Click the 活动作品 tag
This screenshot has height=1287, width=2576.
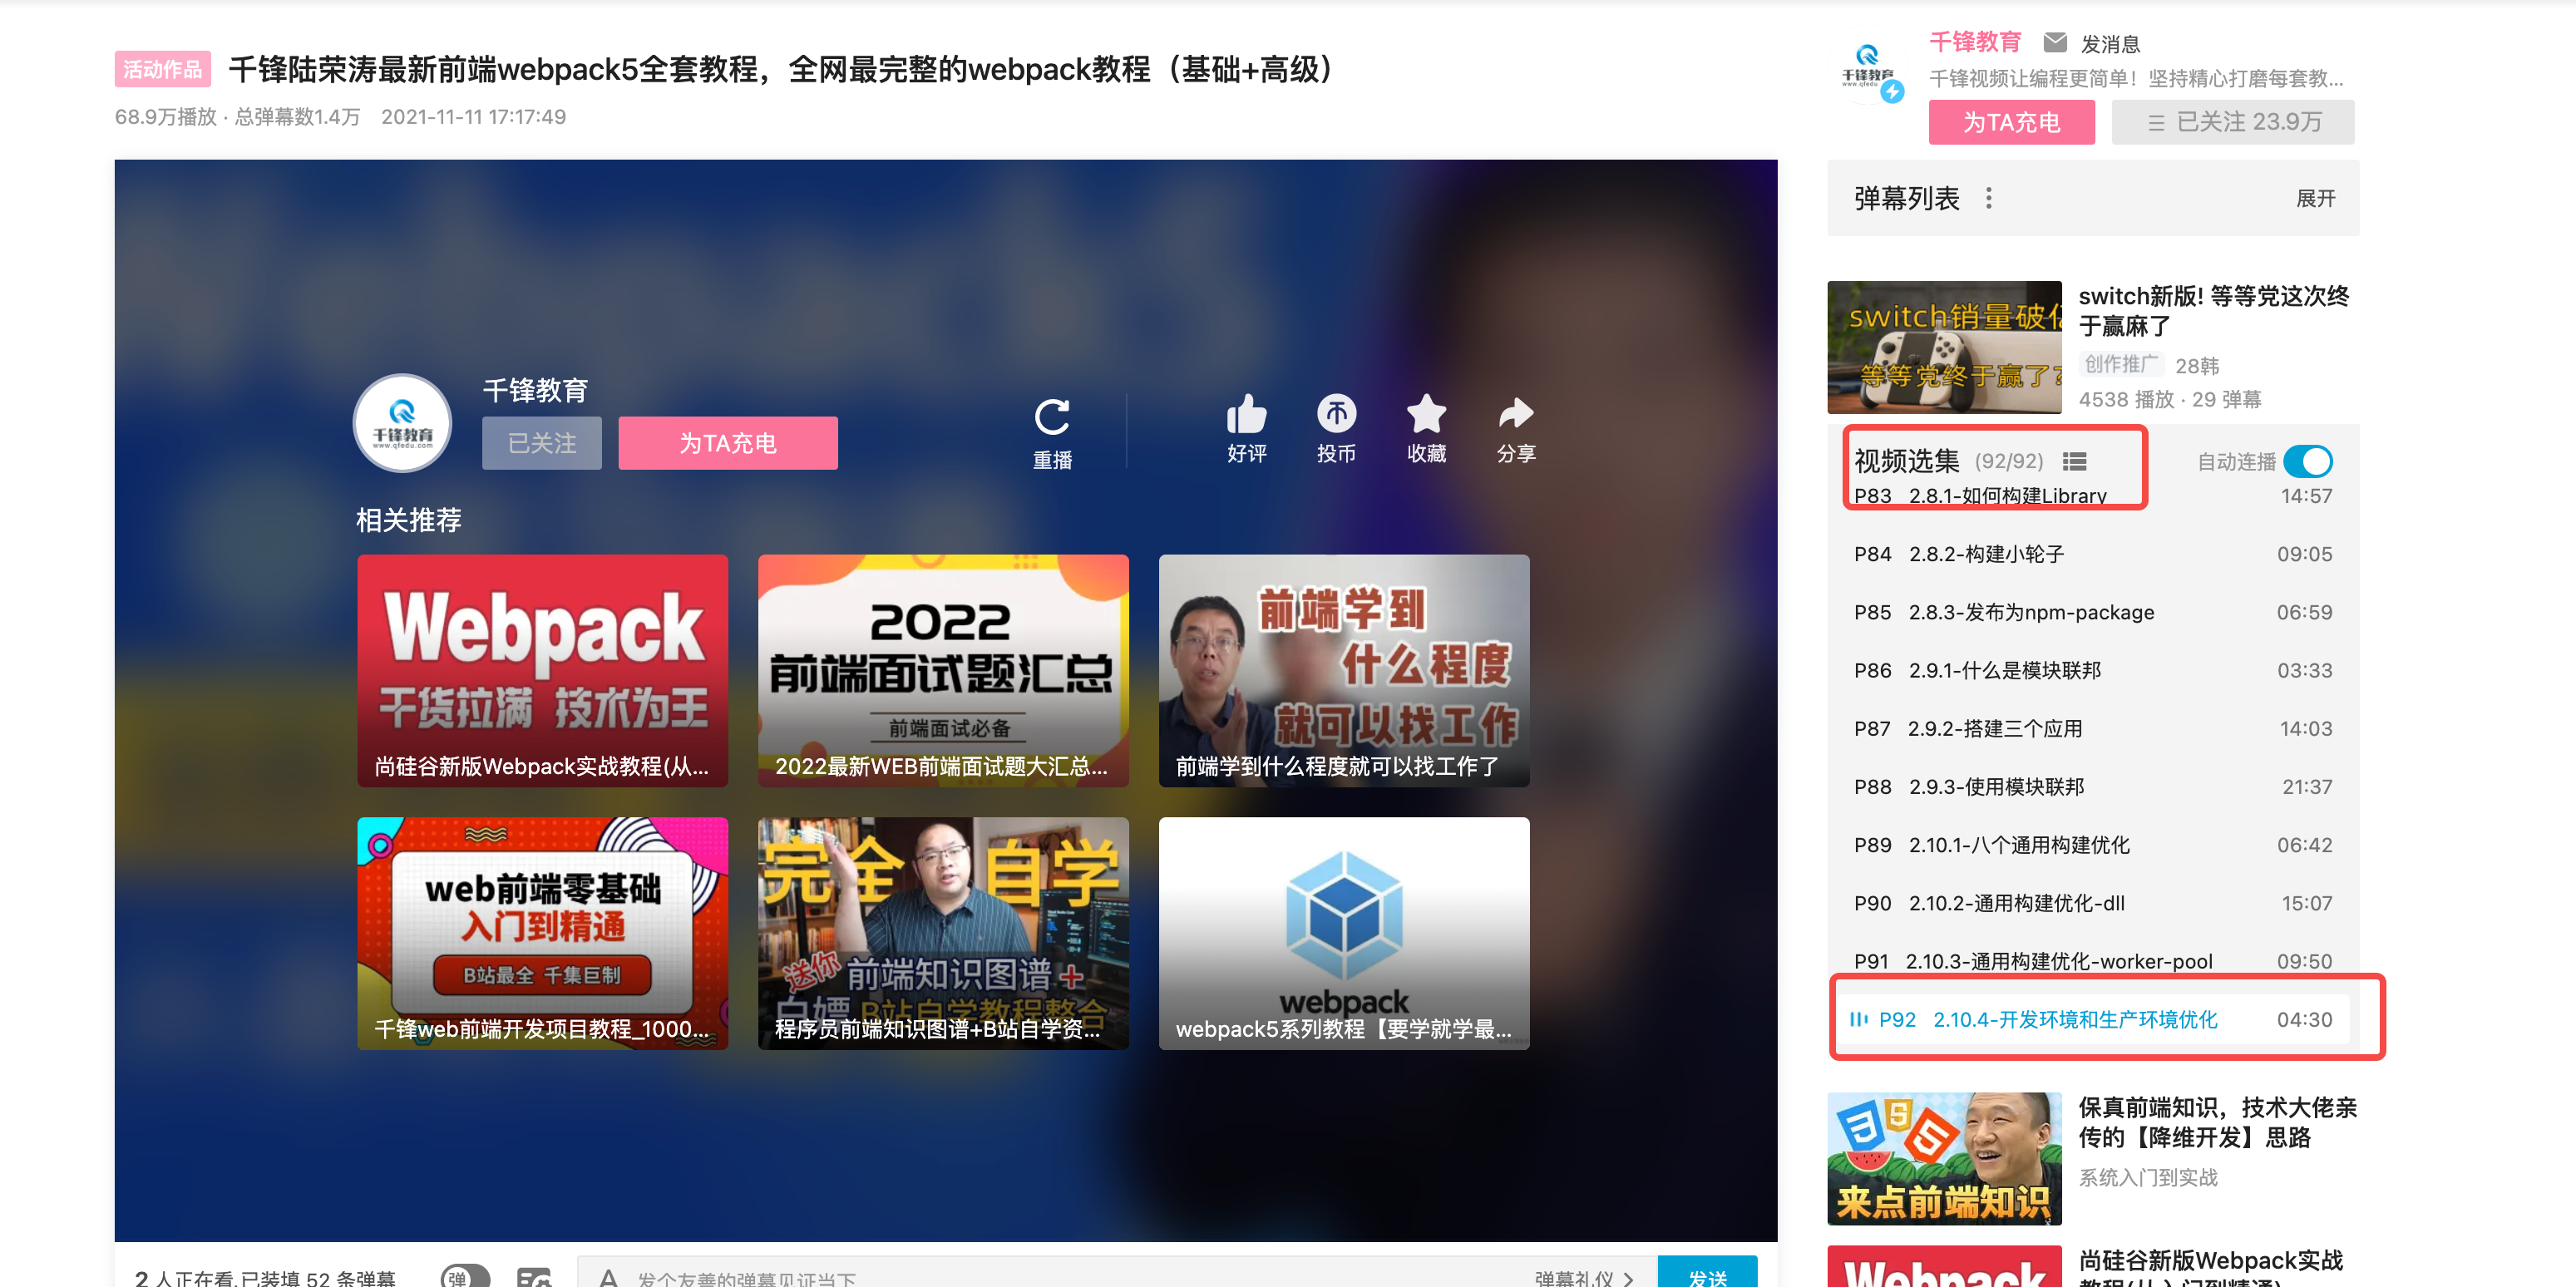point(162,69)
